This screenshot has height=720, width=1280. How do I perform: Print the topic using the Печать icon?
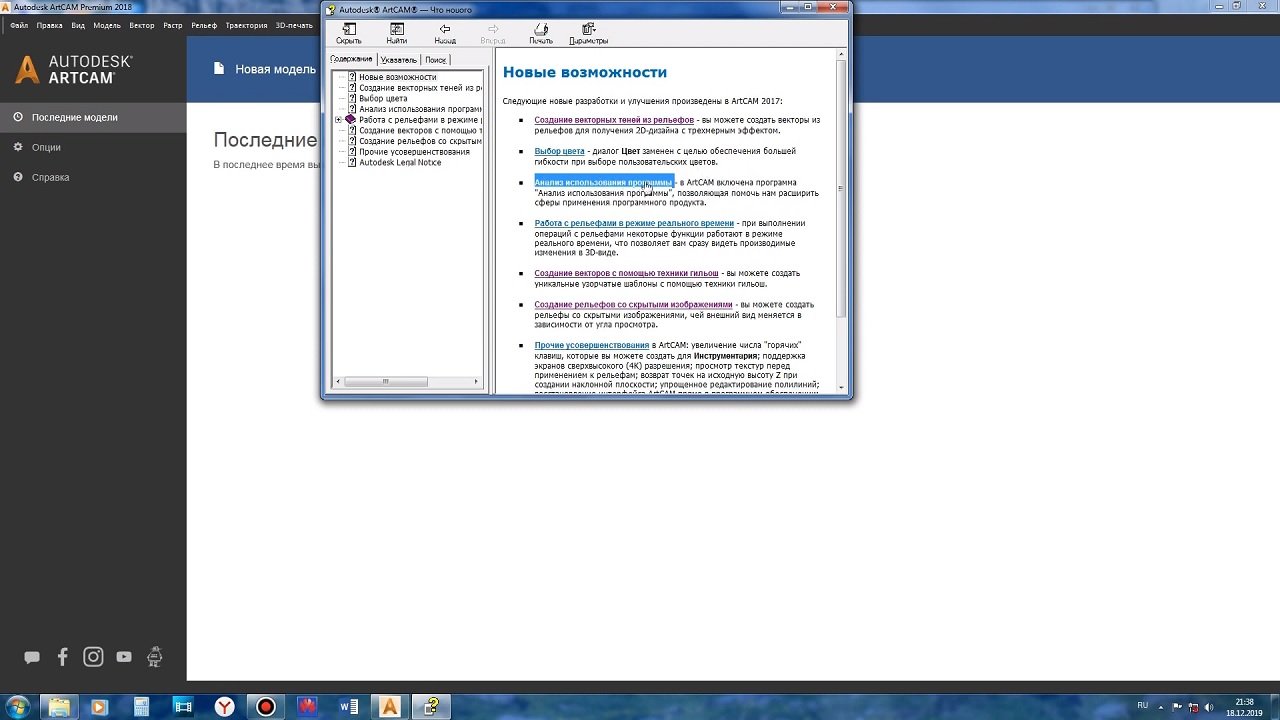540,31
